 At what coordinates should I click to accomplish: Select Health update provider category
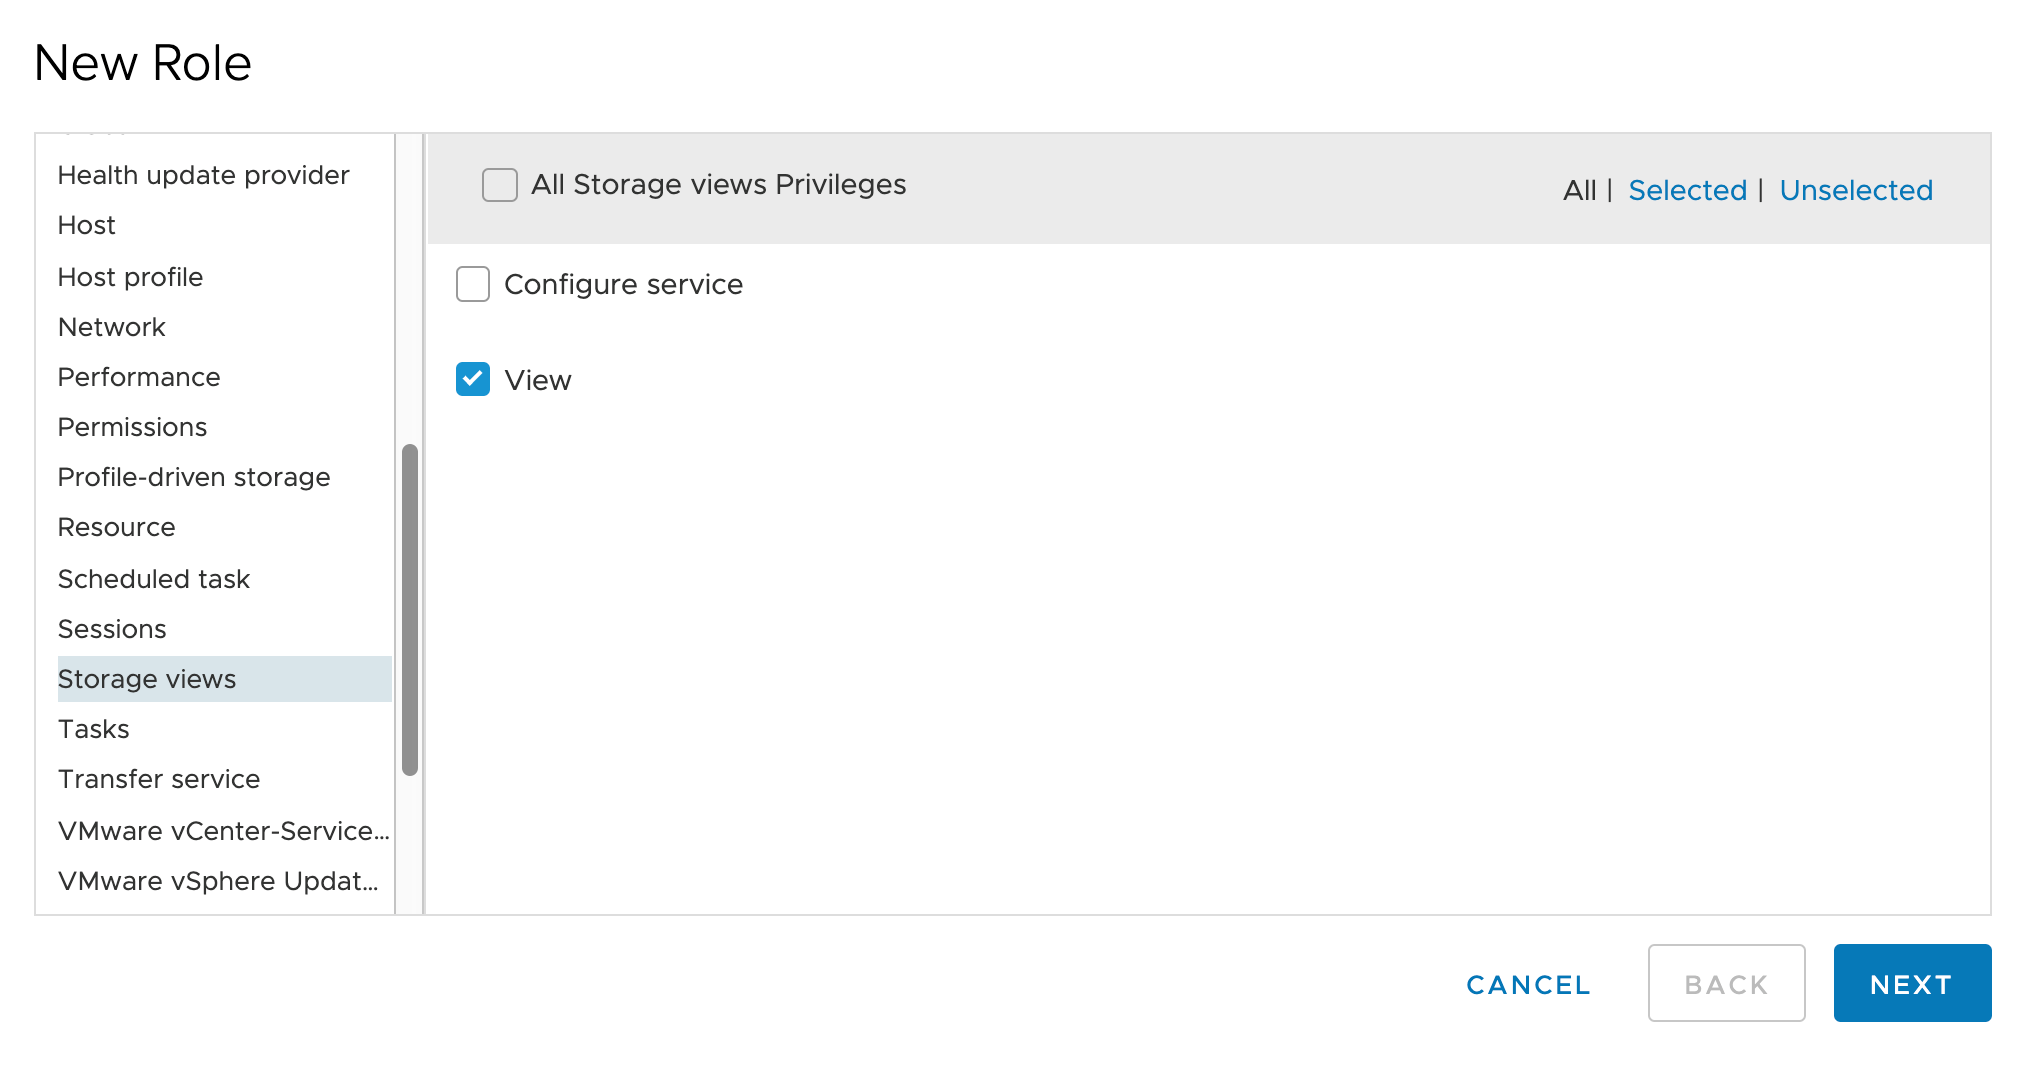(203, 175)
